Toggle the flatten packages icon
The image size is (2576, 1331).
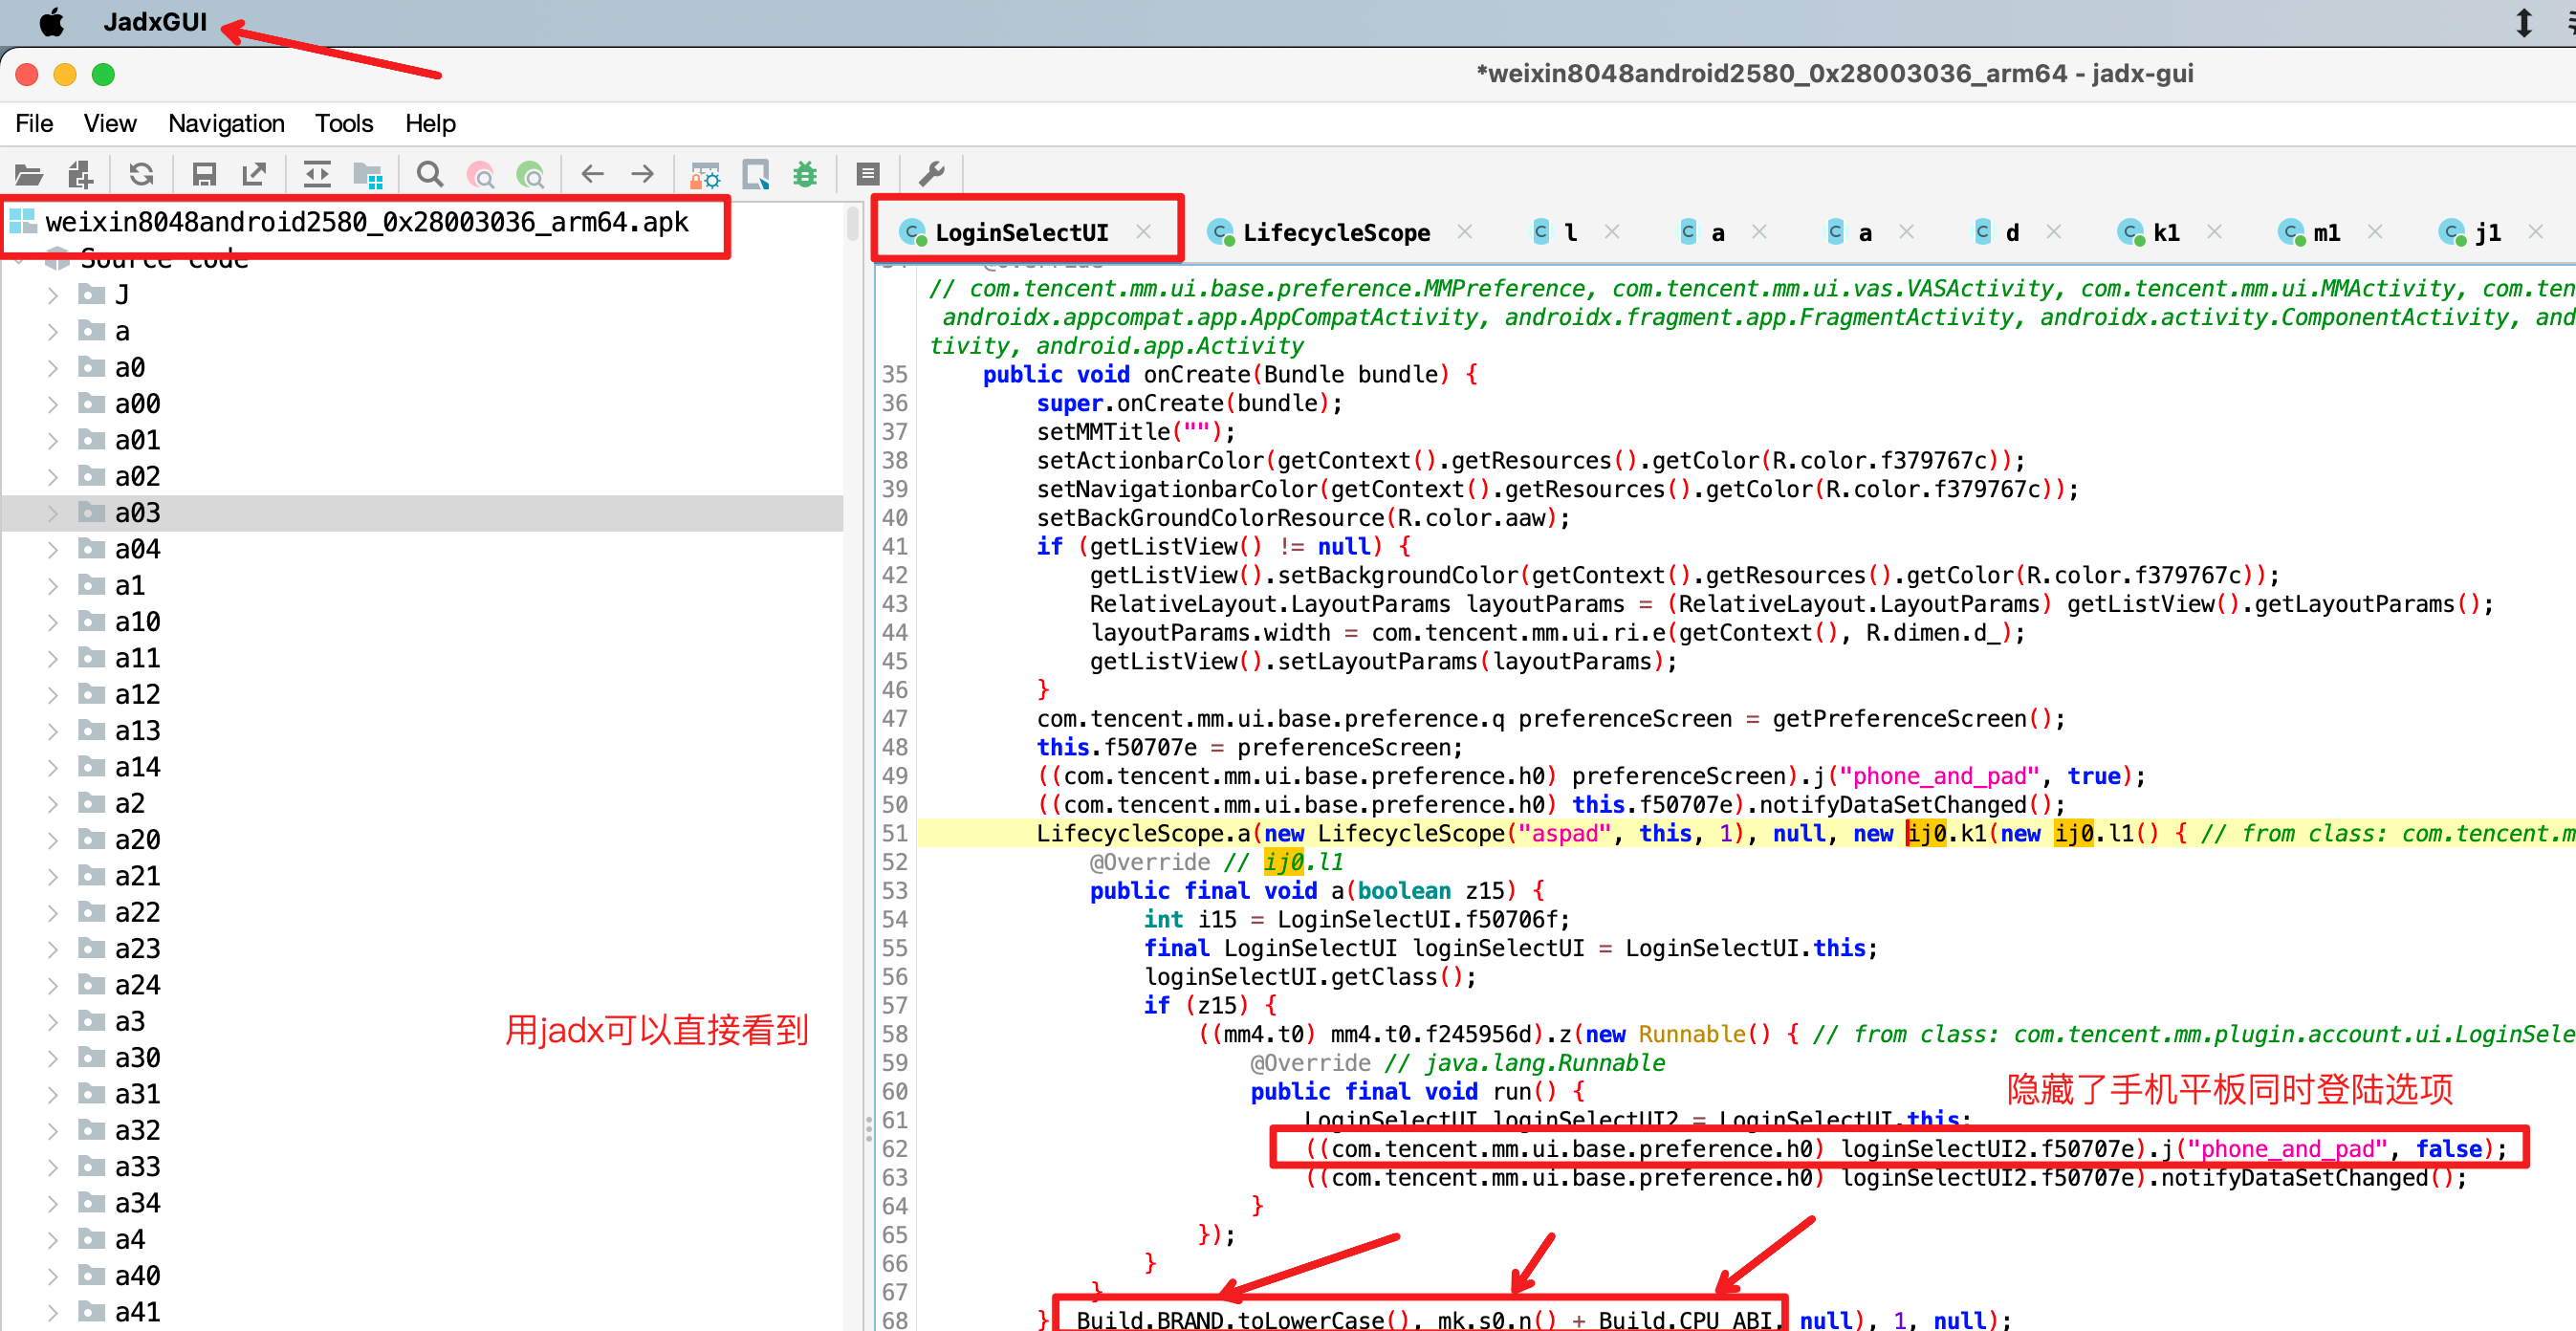point(368,175)
